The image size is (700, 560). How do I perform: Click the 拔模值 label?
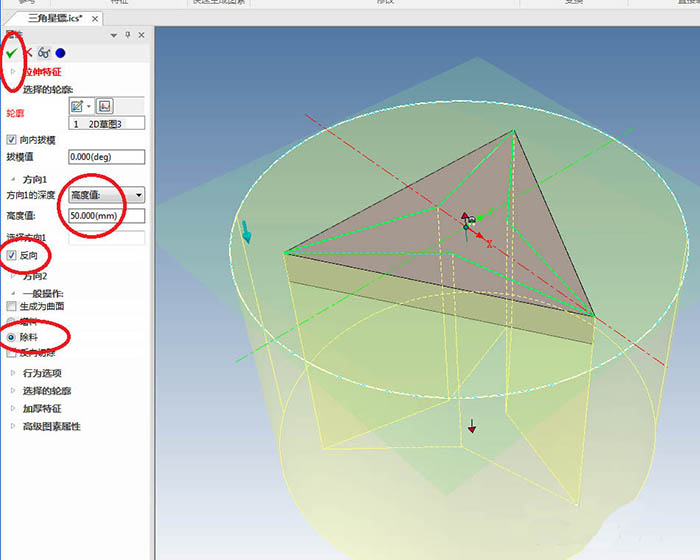tap(20, 157)
